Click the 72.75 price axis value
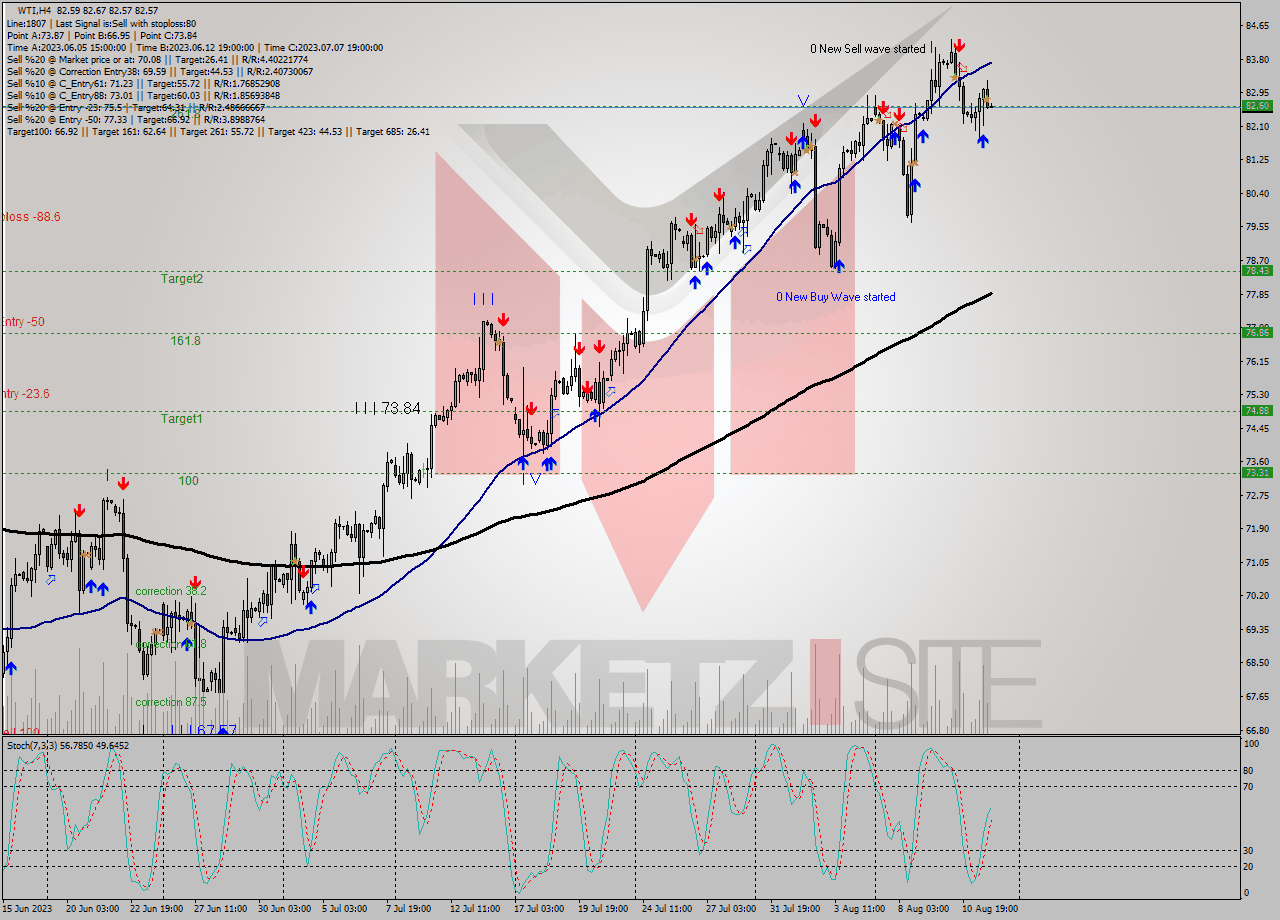Image resolution: width=1280 pixels, height=920 pixels. pyautogui.click(x=1257, y=495)
